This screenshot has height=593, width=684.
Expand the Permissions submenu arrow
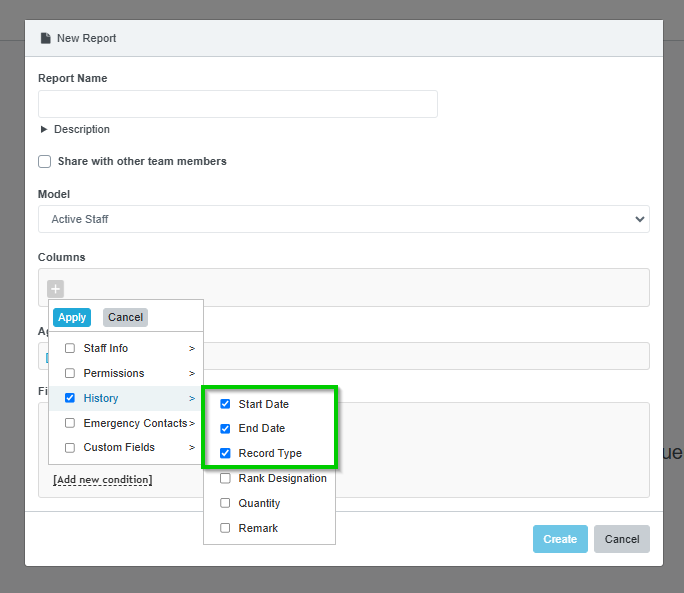pos(191,374)
